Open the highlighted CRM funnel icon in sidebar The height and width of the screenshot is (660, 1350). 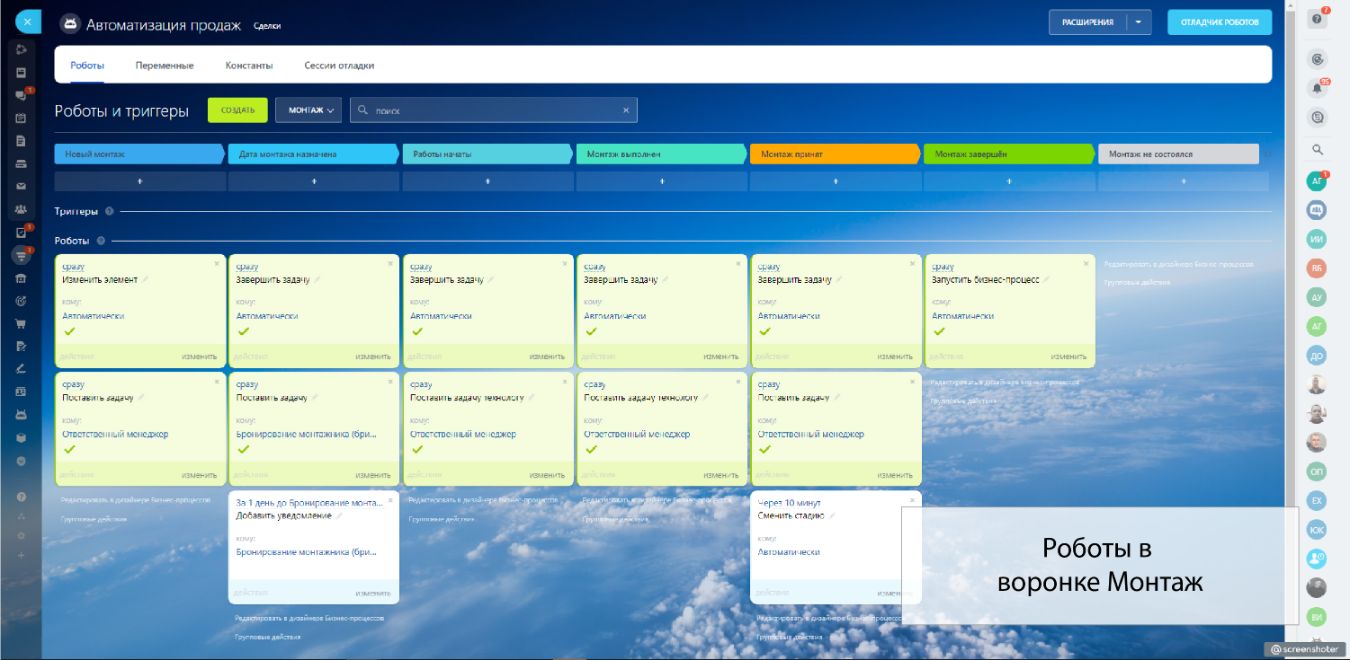coord(20,255)
